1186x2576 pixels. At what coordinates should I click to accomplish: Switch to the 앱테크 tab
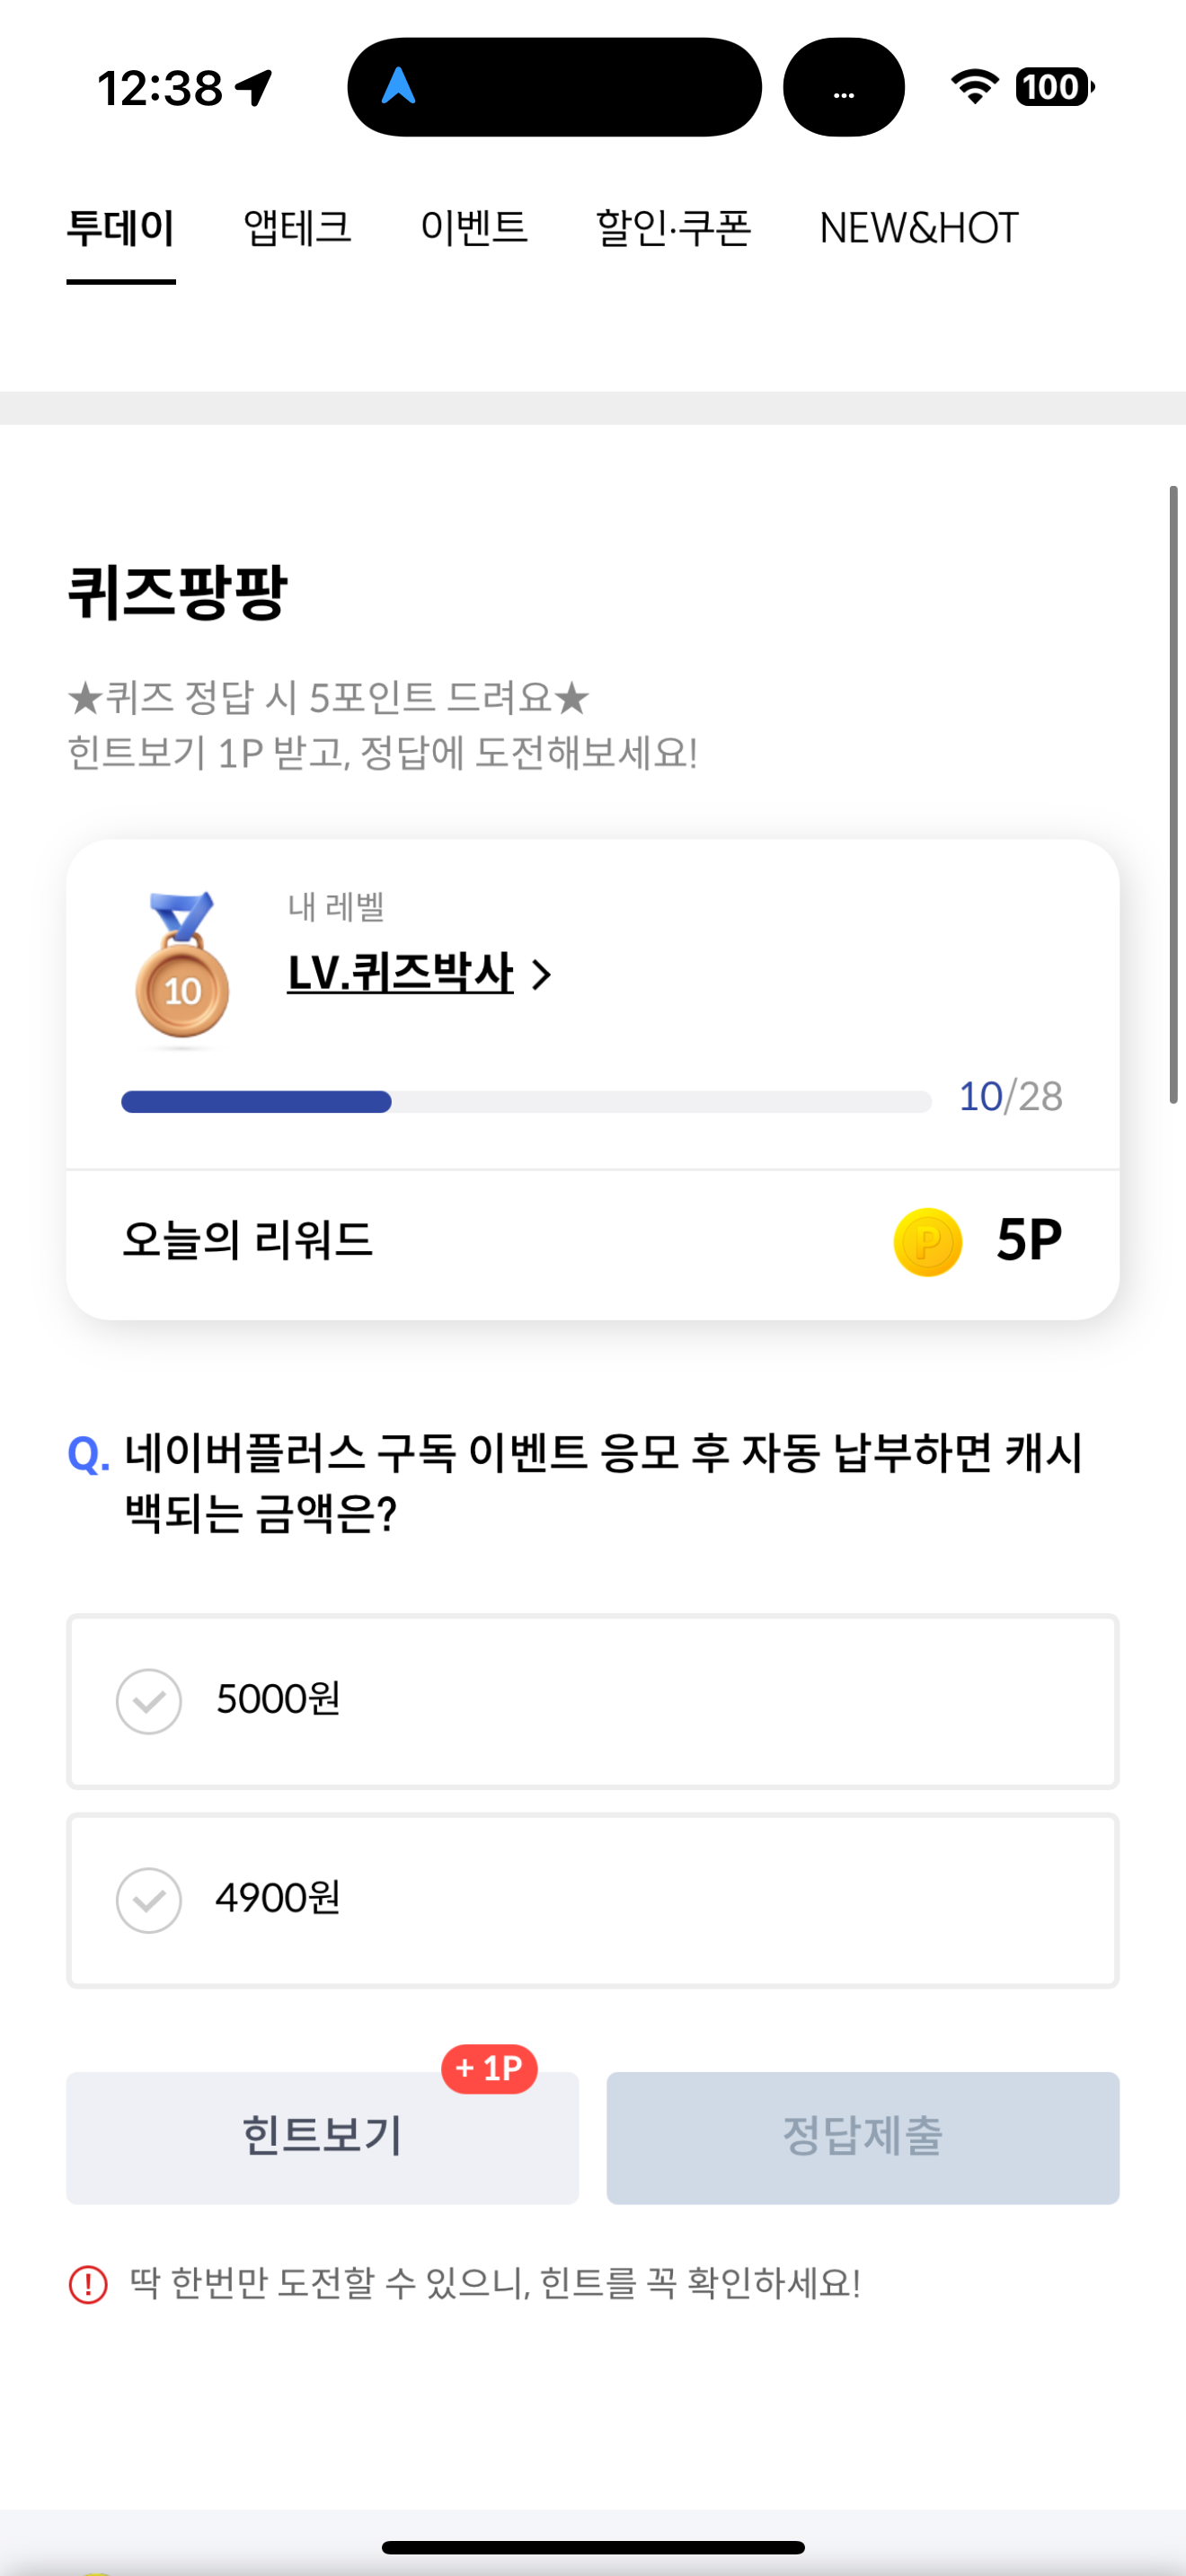tap(298, 228)
